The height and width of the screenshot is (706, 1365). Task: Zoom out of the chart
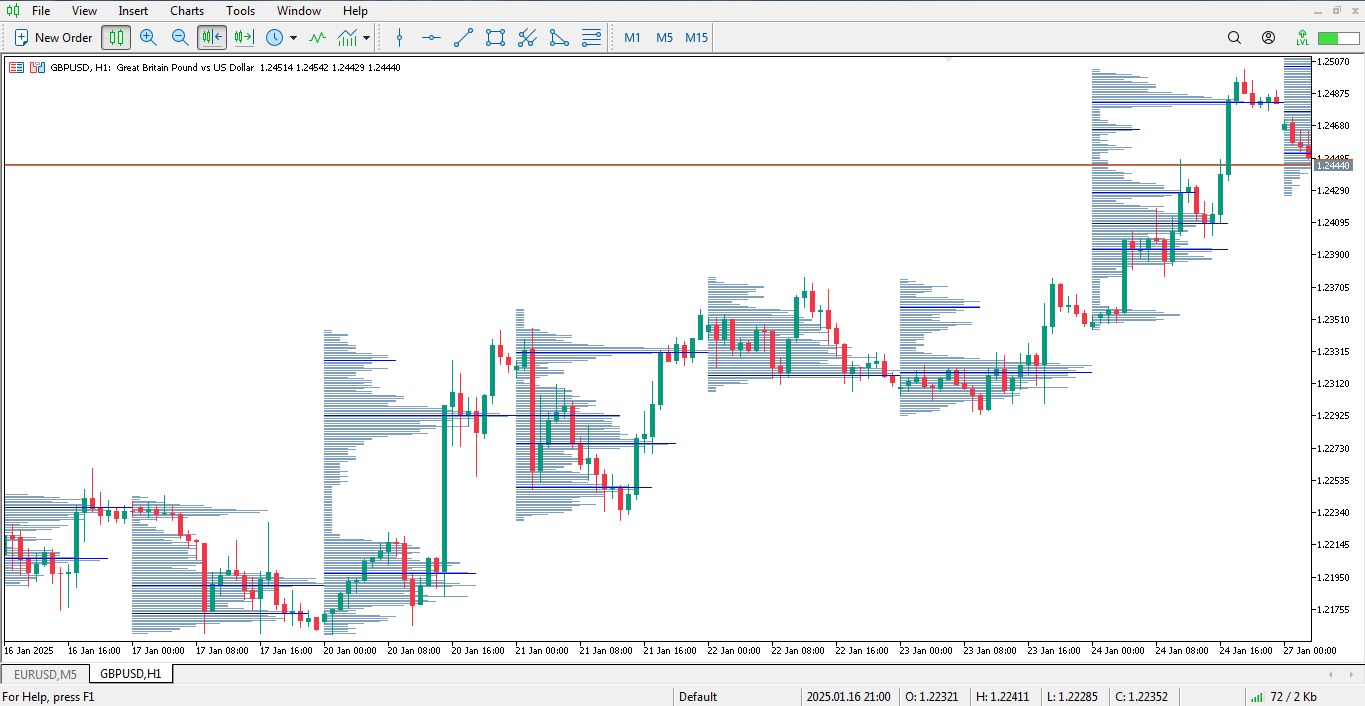click(x=180, y=38)
